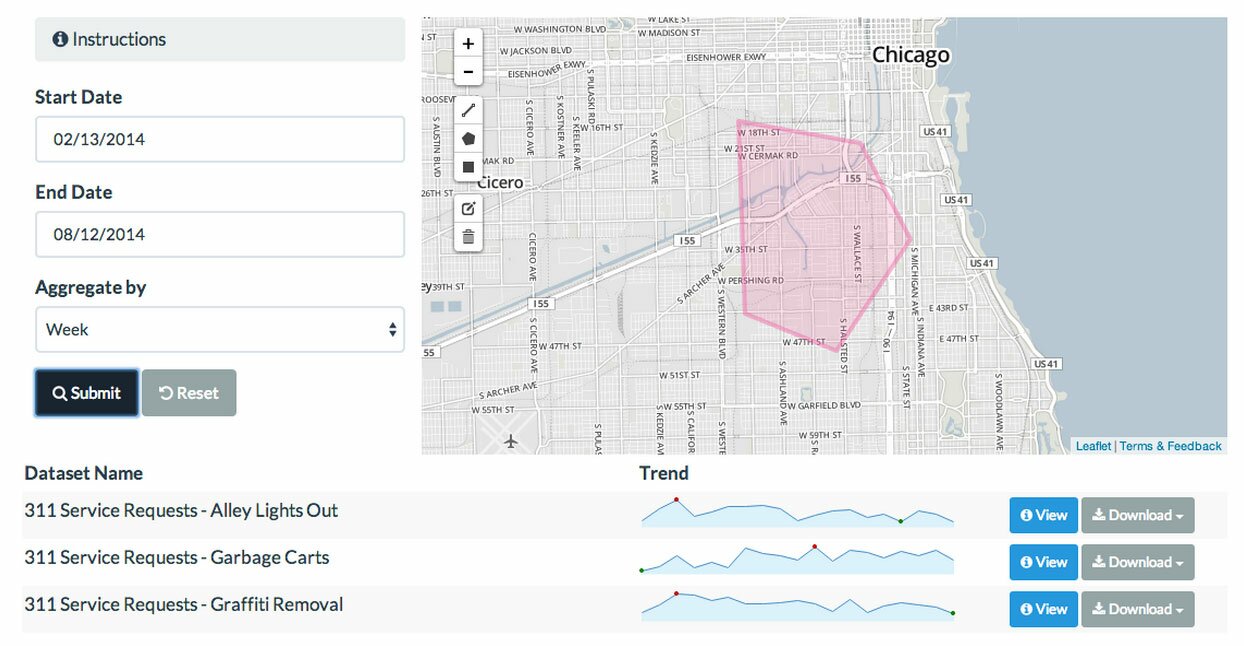The width and height of the screenshot is (1244, 646).
Task: Select the draw polygon tool
Action: pyautogui.click(x=468, y=138)
